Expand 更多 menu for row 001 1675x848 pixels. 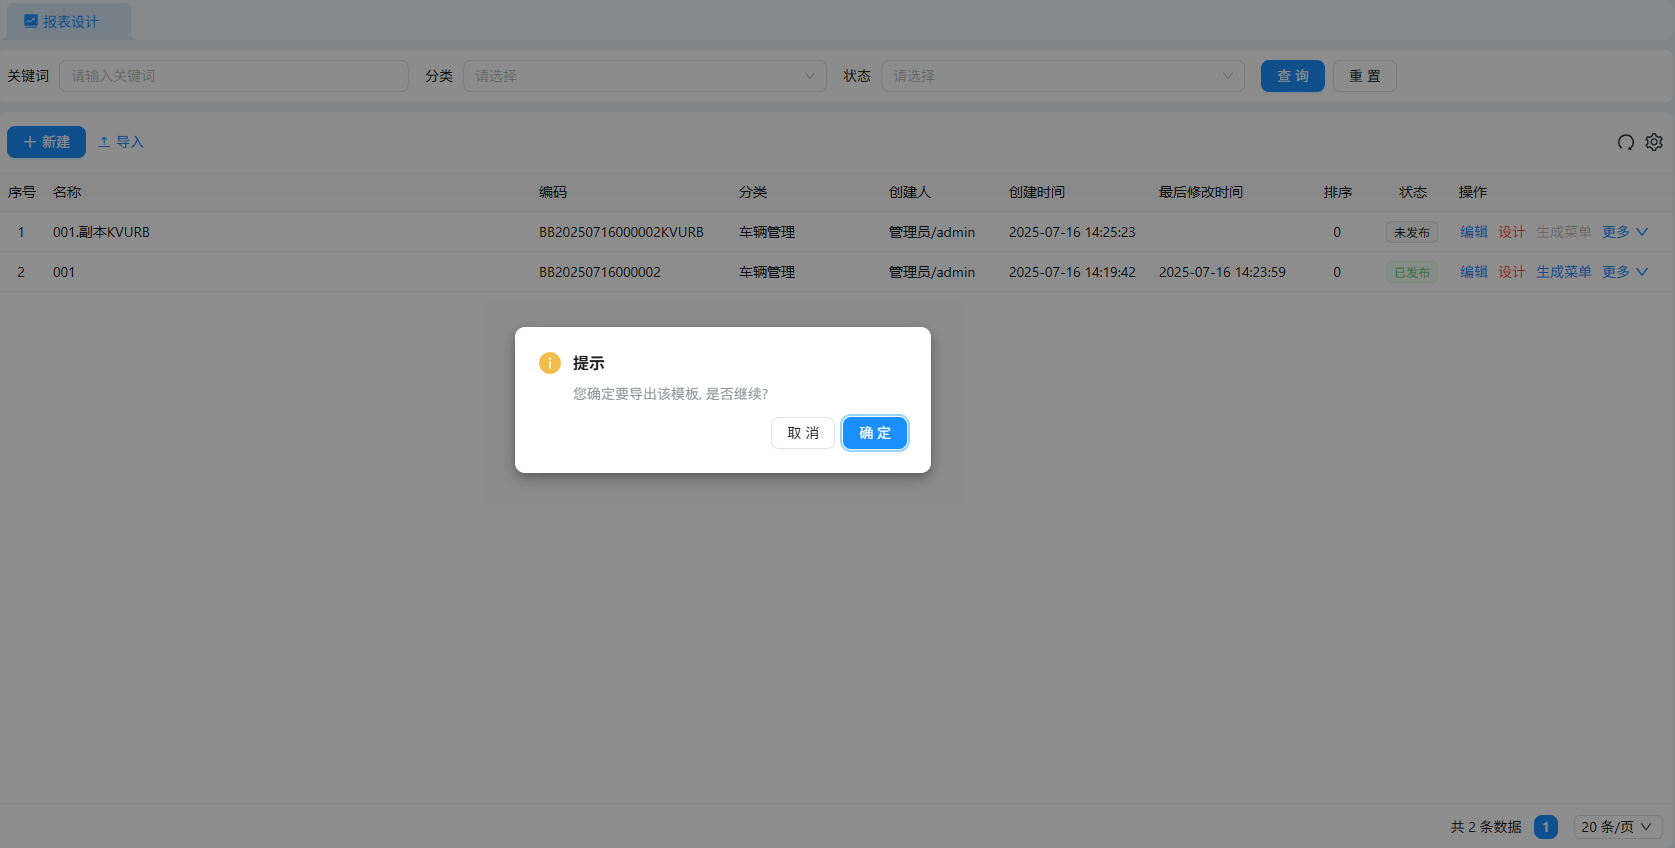pos(1624,272)
